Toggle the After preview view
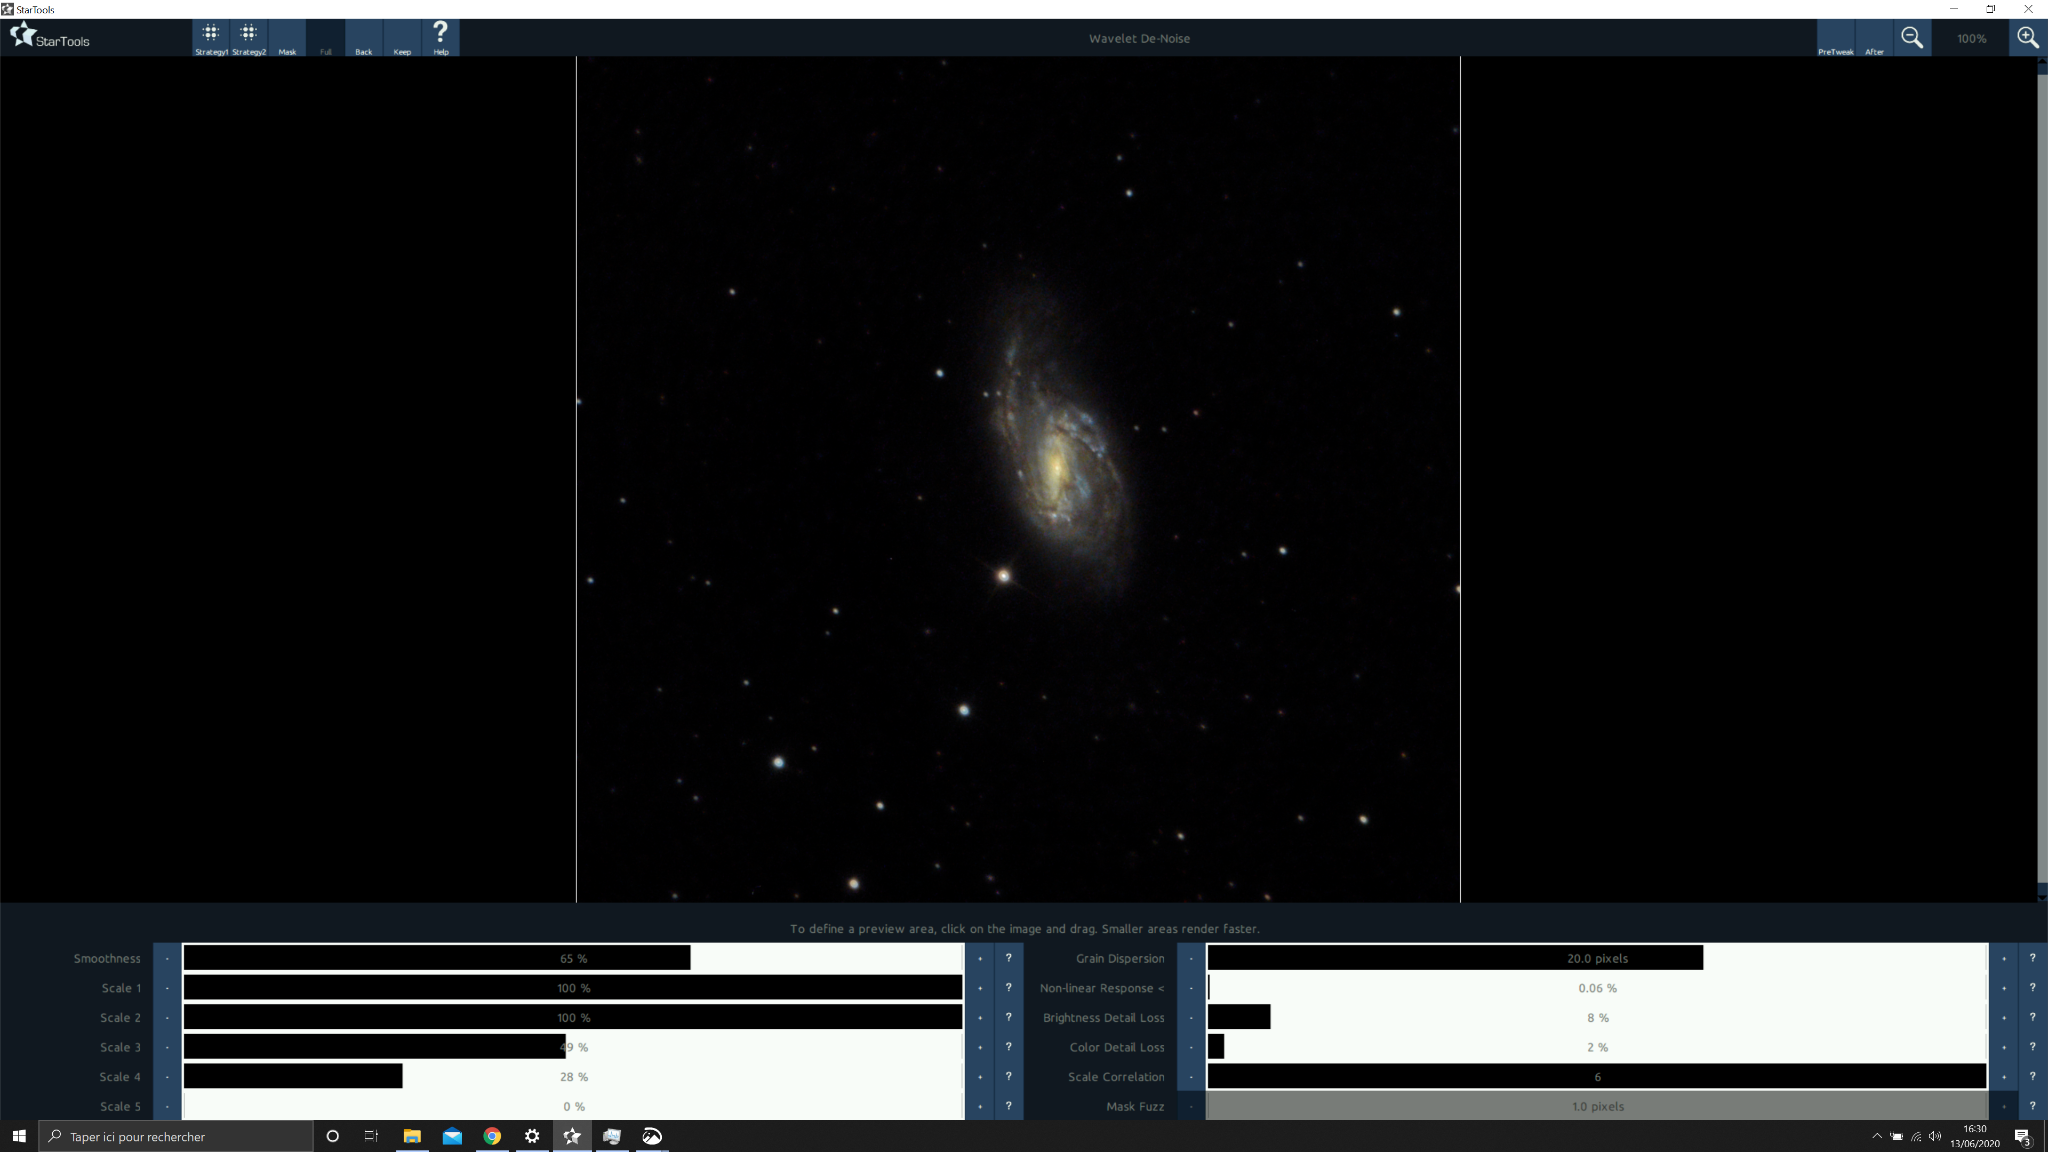The width and height of the screenshot is (2048, 1152). coord(1874,38)
